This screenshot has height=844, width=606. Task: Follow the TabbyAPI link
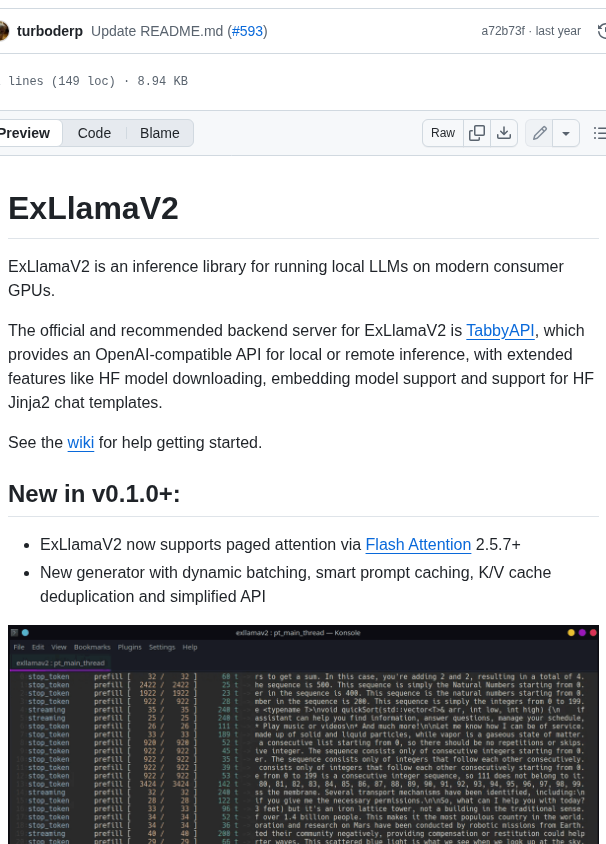point(500,330)
